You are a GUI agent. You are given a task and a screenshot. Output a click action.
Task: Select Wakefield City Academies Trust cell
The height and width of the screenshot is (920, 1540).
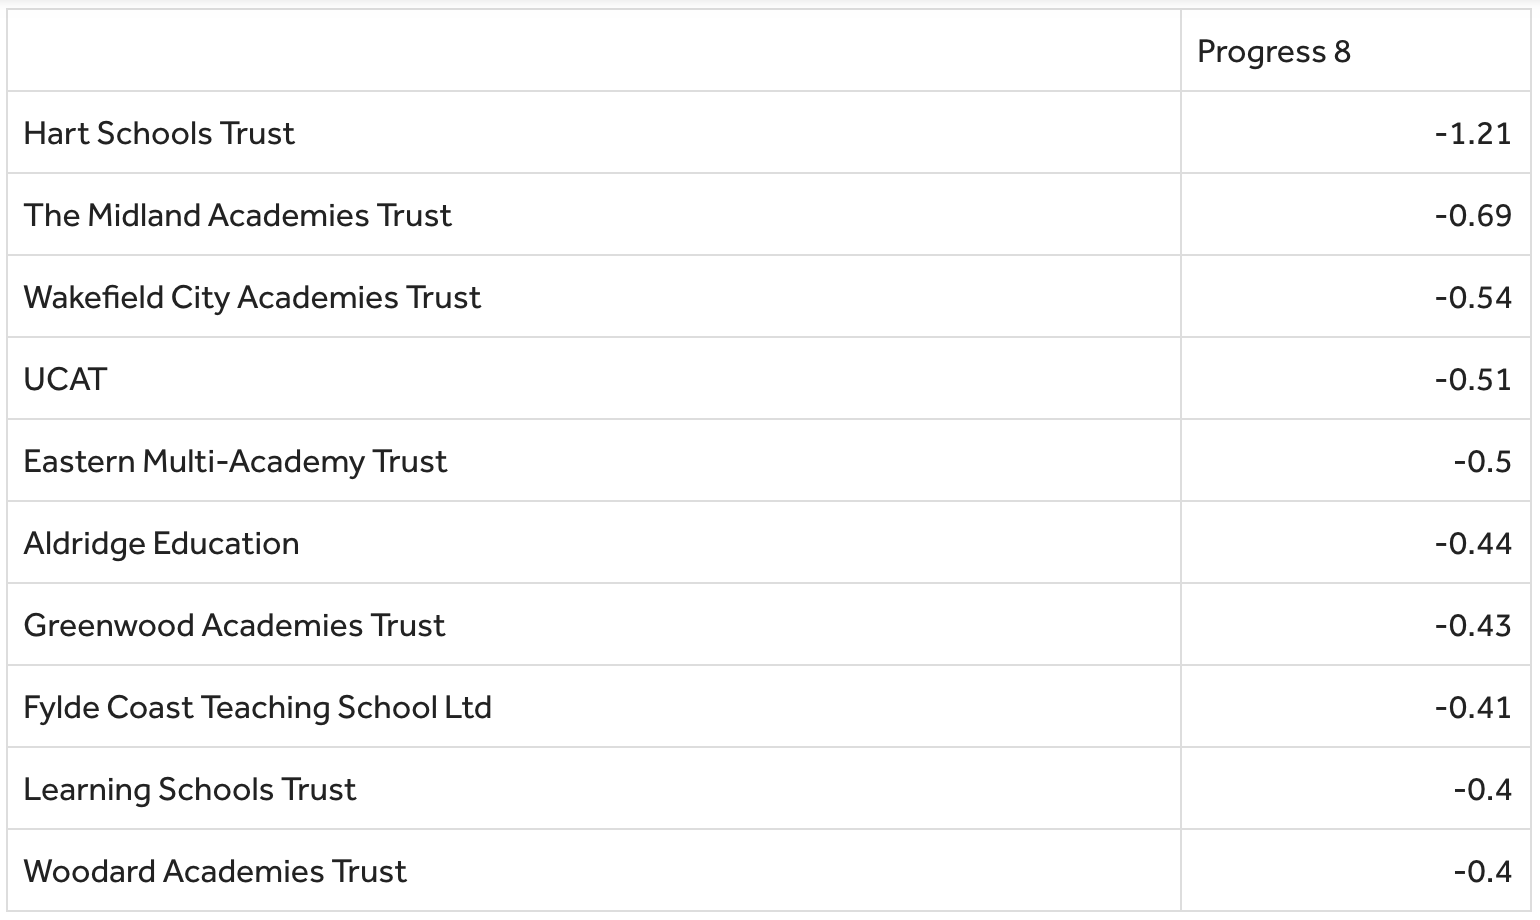[x=252, y=297]
